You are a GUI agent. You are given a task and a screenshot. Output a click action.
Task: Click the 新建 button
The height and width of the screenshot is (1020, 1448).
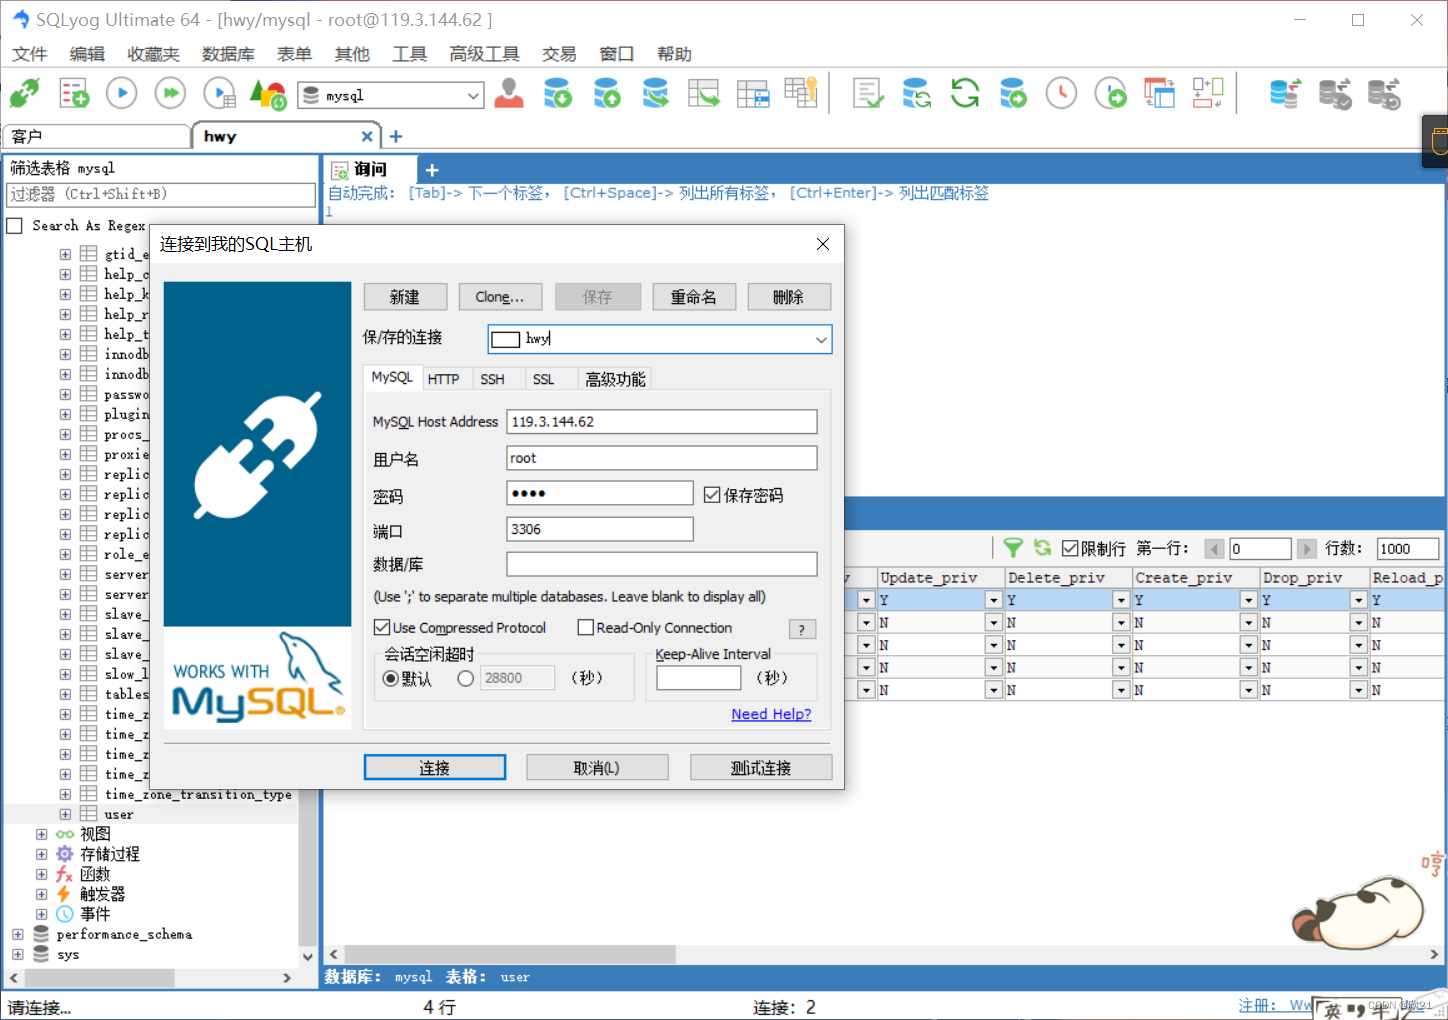pyautogui.click(x=405, y=297)
